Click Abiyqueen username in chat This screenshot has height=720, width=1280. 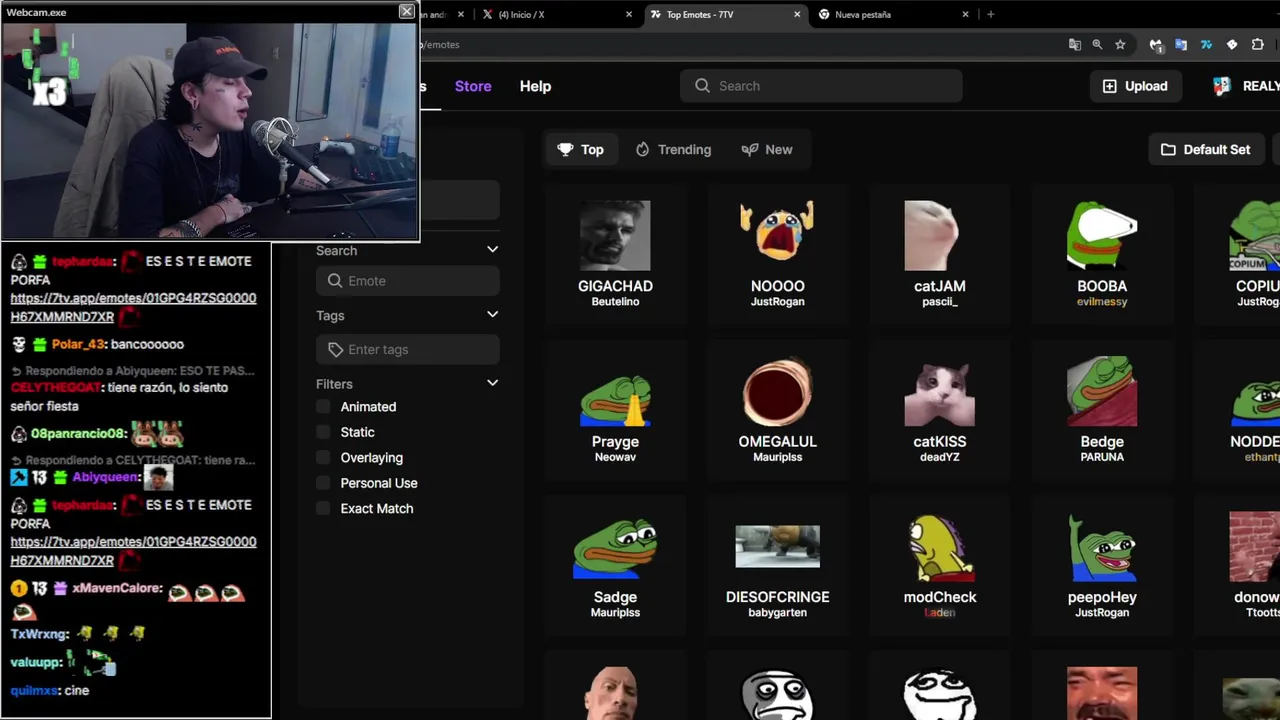point(104,477)
